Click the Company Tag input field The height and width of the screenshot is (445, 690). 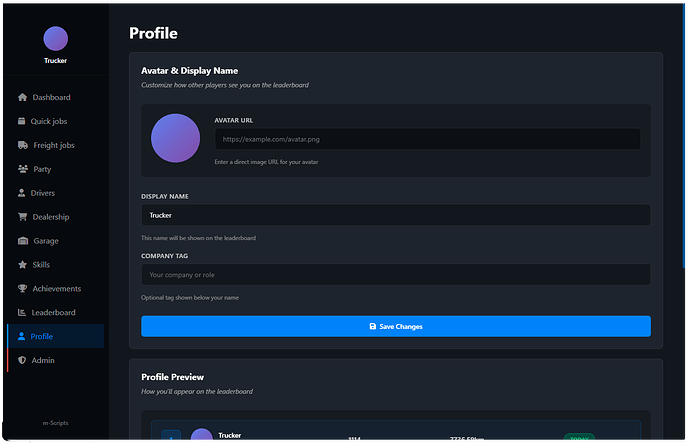[395, 274]
